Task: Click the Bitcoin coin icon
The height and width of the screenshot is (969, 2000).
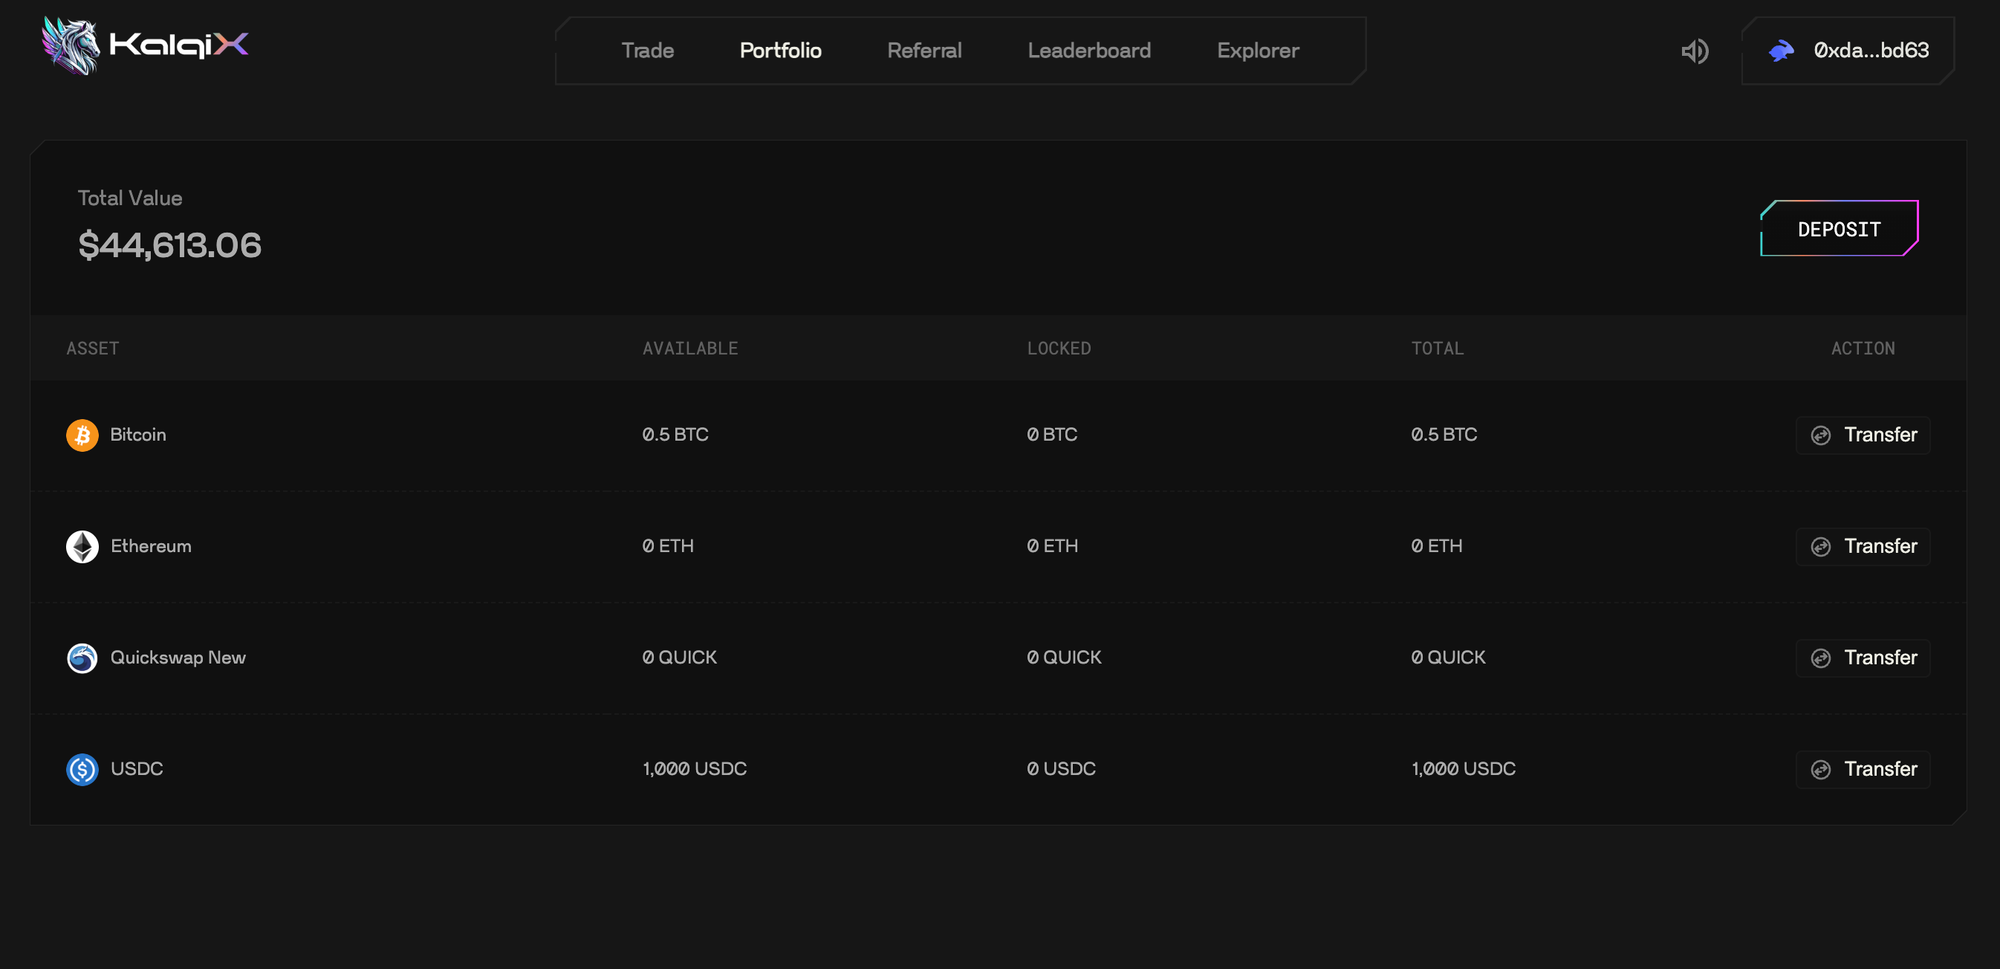Action: (x=82, y=435)
